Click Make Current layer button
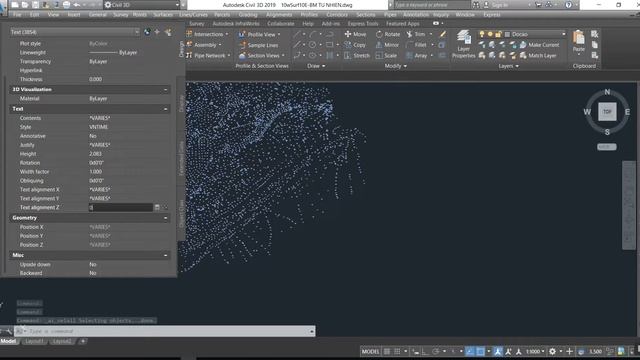 pyautogui.click(x=539, y=45)
